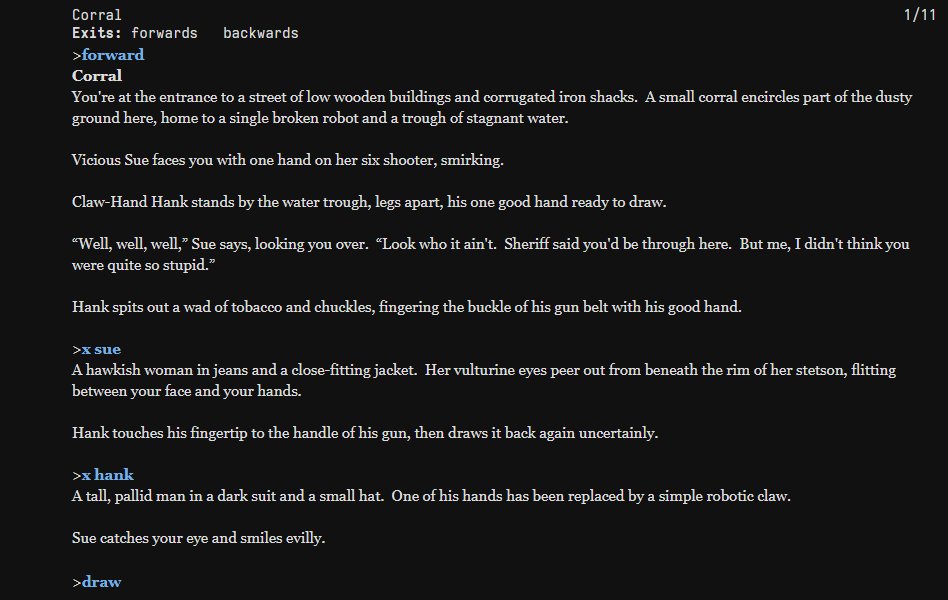
Task: Click the line "Hank touches his fingertip"
Action: (365, 433)
